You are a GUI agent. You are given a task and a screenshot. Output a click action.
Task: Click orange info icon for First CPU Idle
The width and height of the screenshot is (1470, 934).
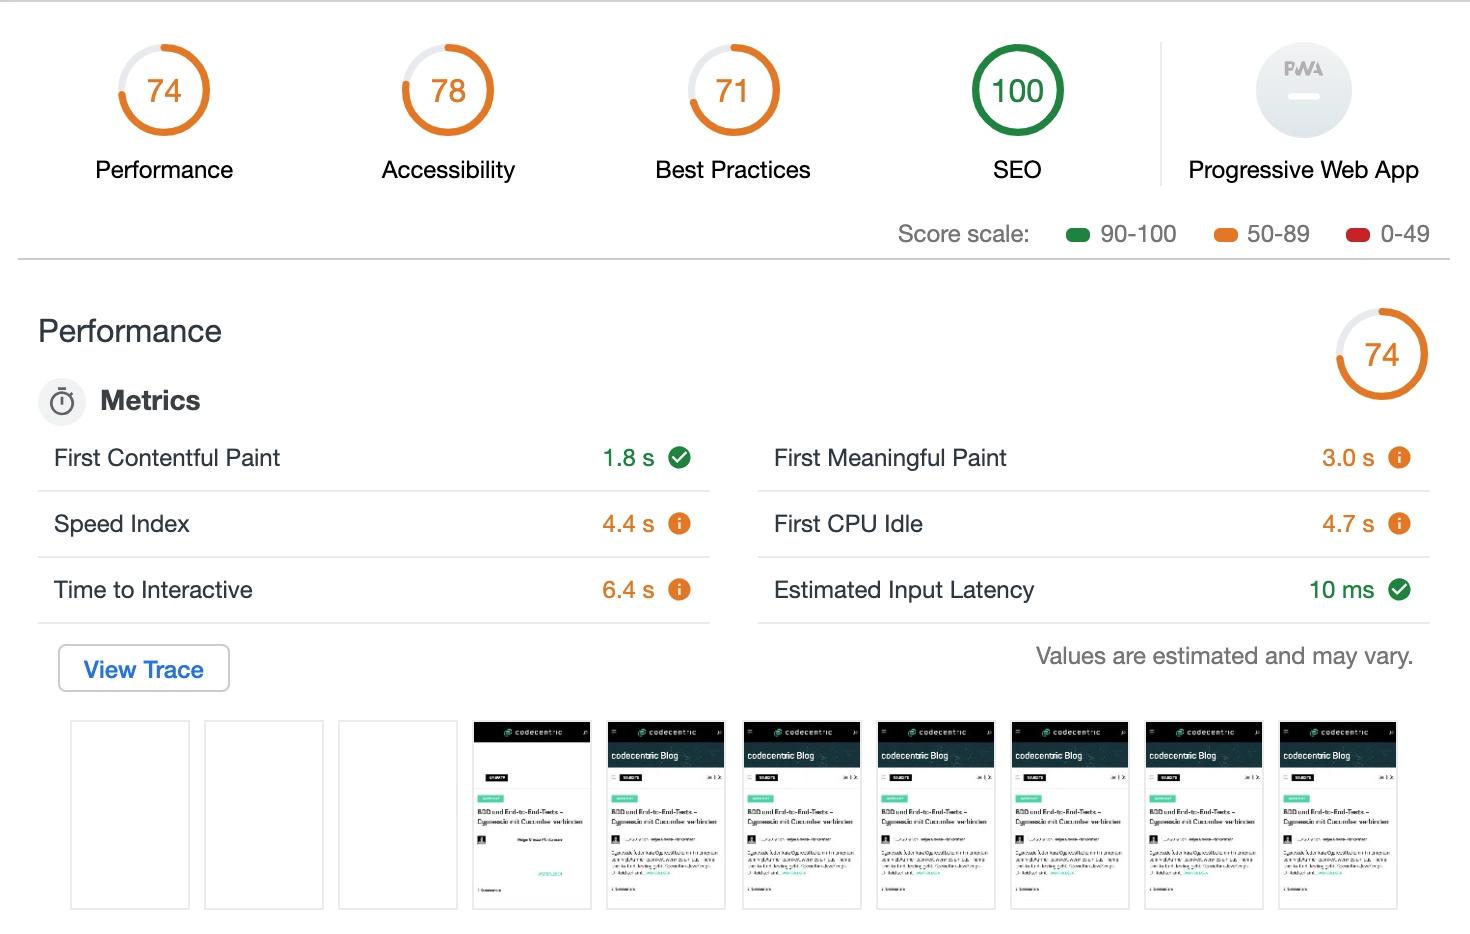point(1399,524)
